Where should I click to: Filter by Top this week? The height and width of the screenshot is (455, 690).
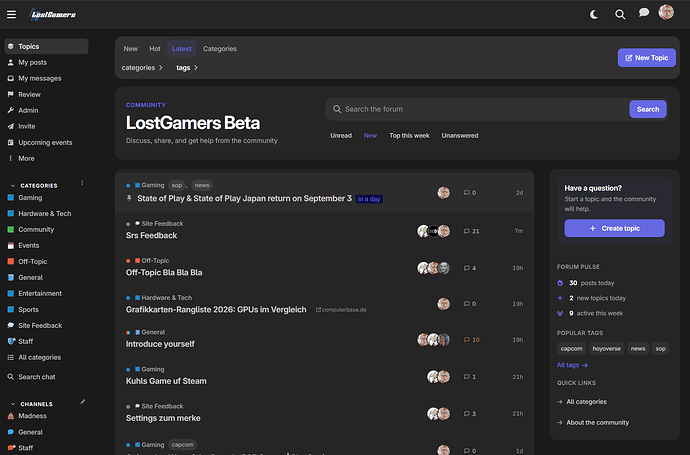[409, 136]
